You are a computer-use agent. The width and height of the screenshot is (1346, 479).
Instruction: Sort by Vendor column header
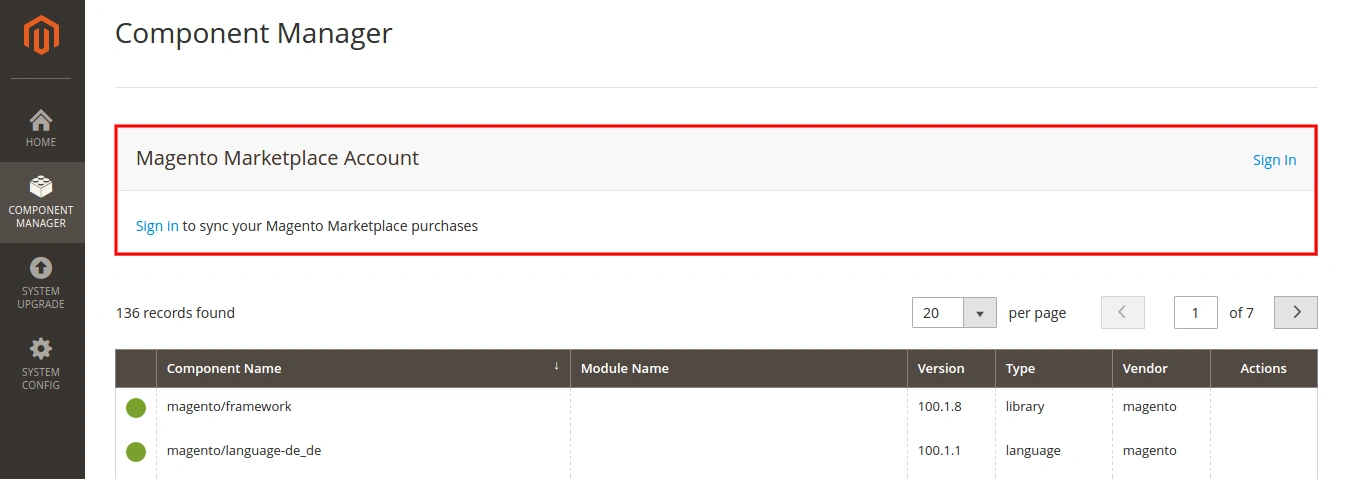[x=1145, y=369]
